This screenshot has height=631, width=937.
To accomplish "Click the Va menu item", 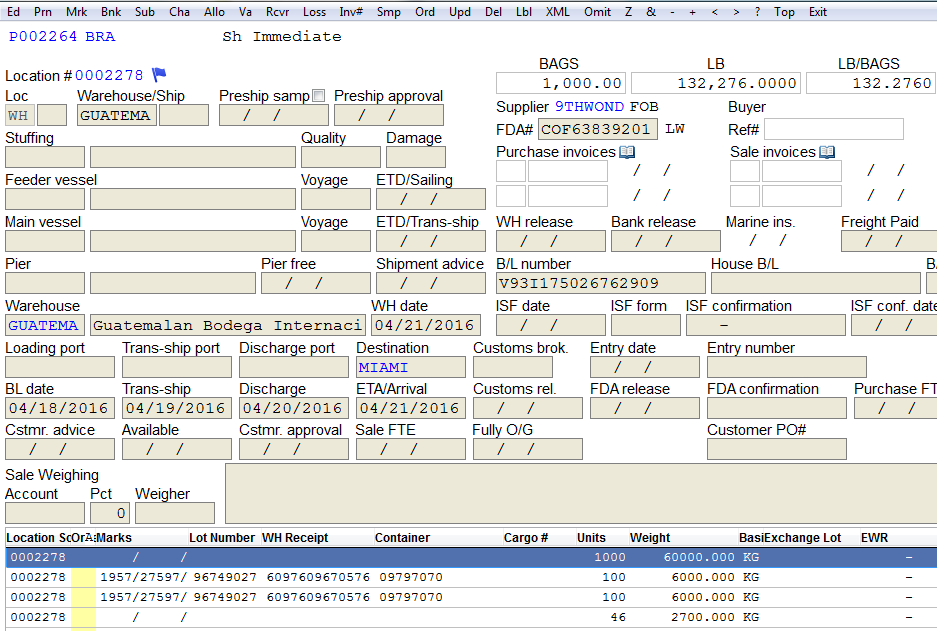I will [x=245, y=12].
